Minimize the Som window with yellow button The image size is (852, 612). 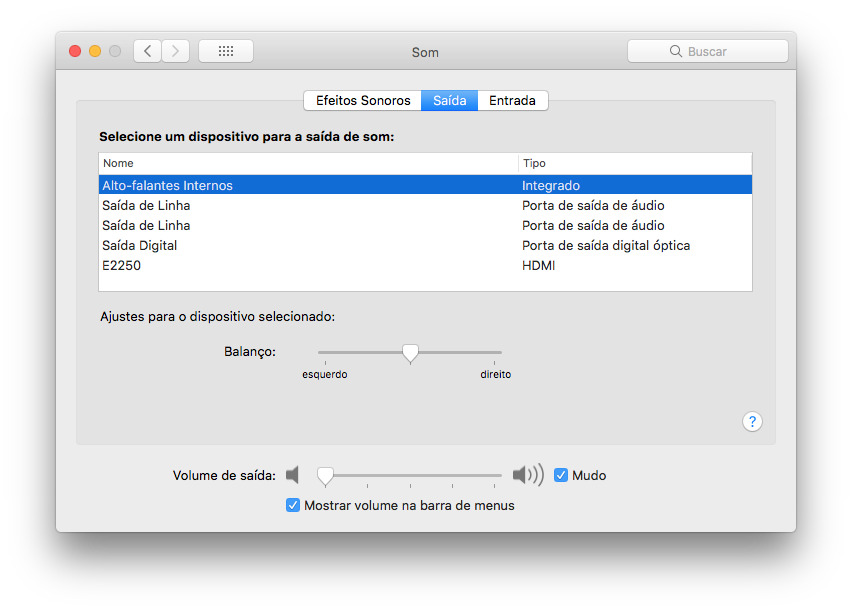tap(95, 51)
